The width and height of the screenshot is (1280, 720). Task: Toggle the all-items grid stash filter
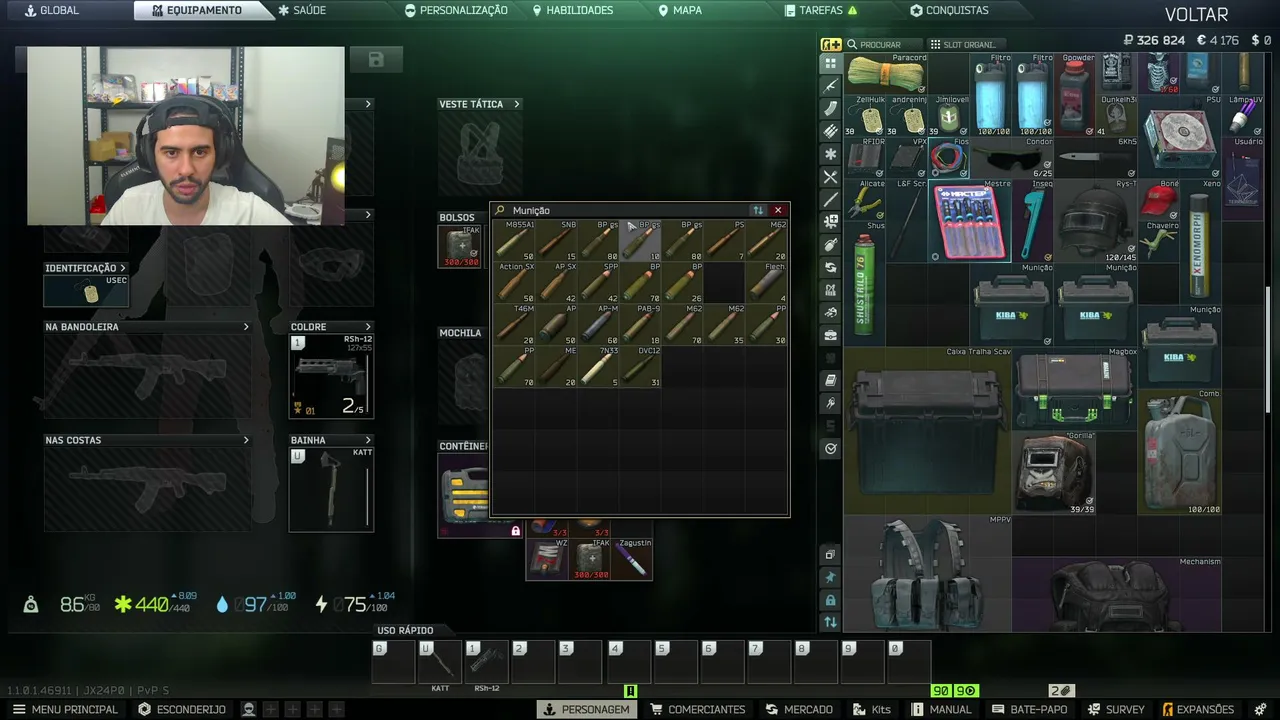(x=831, y=63)
